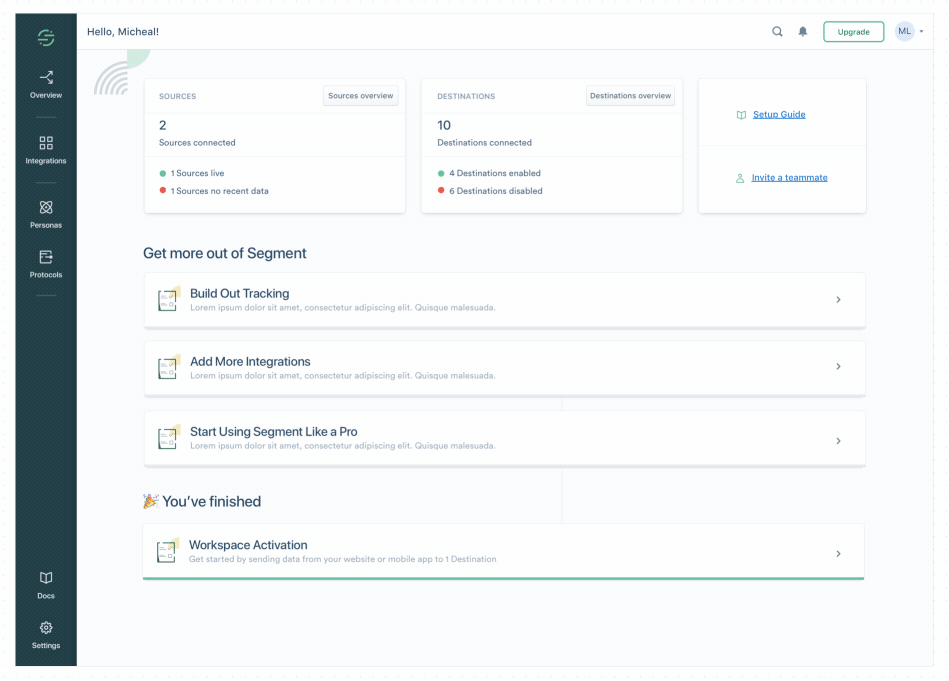The image size is (949, 681).
Task: Open Docs from the sidebar
Action: 46,585
